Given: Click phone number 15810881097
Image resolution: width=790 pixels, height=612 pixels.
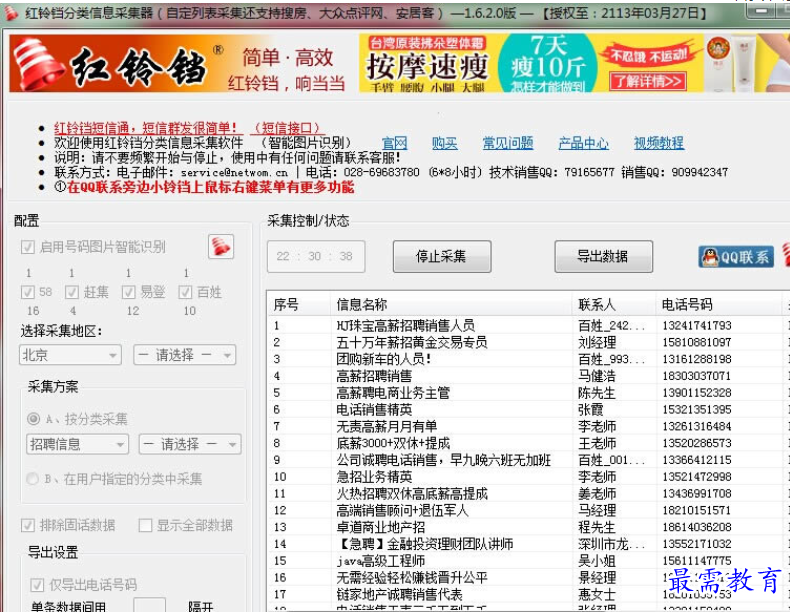Looking at the screenshot, I should point(697,343).
